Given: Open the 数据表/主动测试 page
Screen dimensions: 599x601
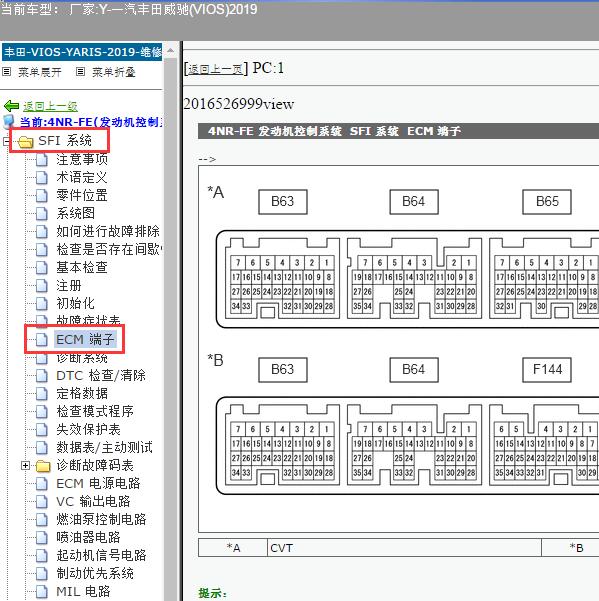Looking at the screenshot, I should [104, 447].
